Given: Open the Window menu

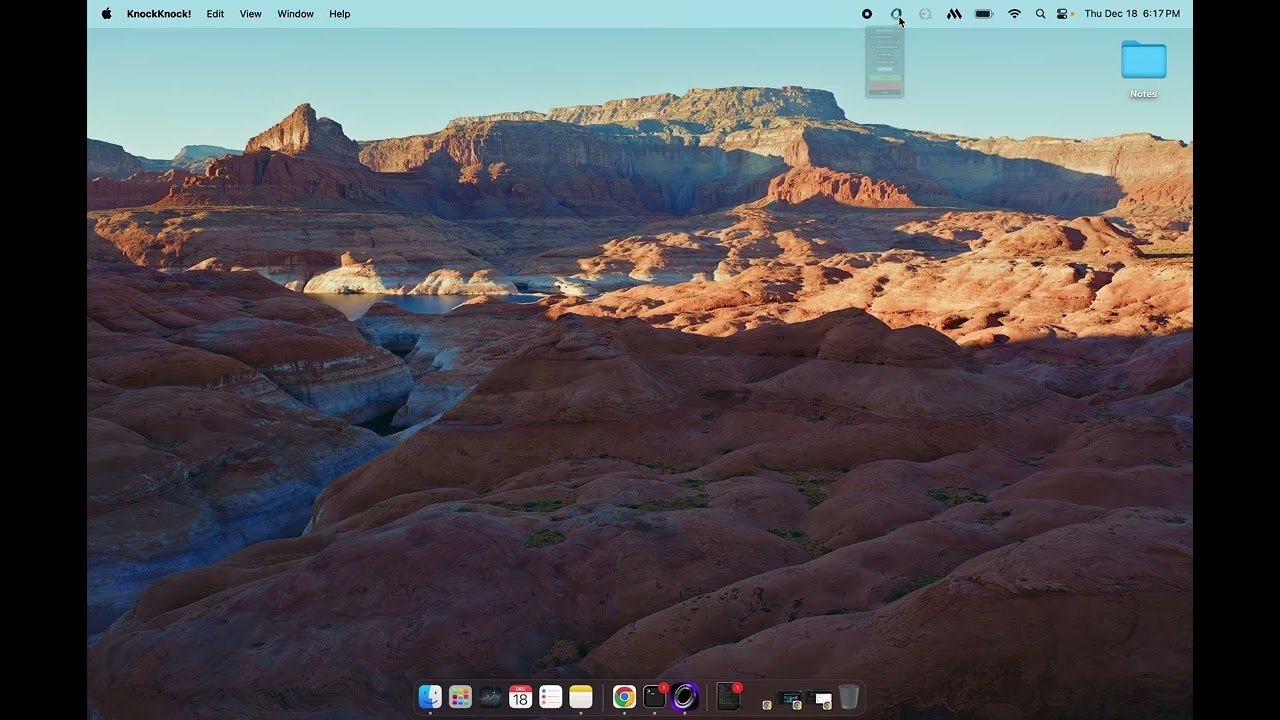Looking at the screenshot, I should pyautogui.click(x=295, y=14).
